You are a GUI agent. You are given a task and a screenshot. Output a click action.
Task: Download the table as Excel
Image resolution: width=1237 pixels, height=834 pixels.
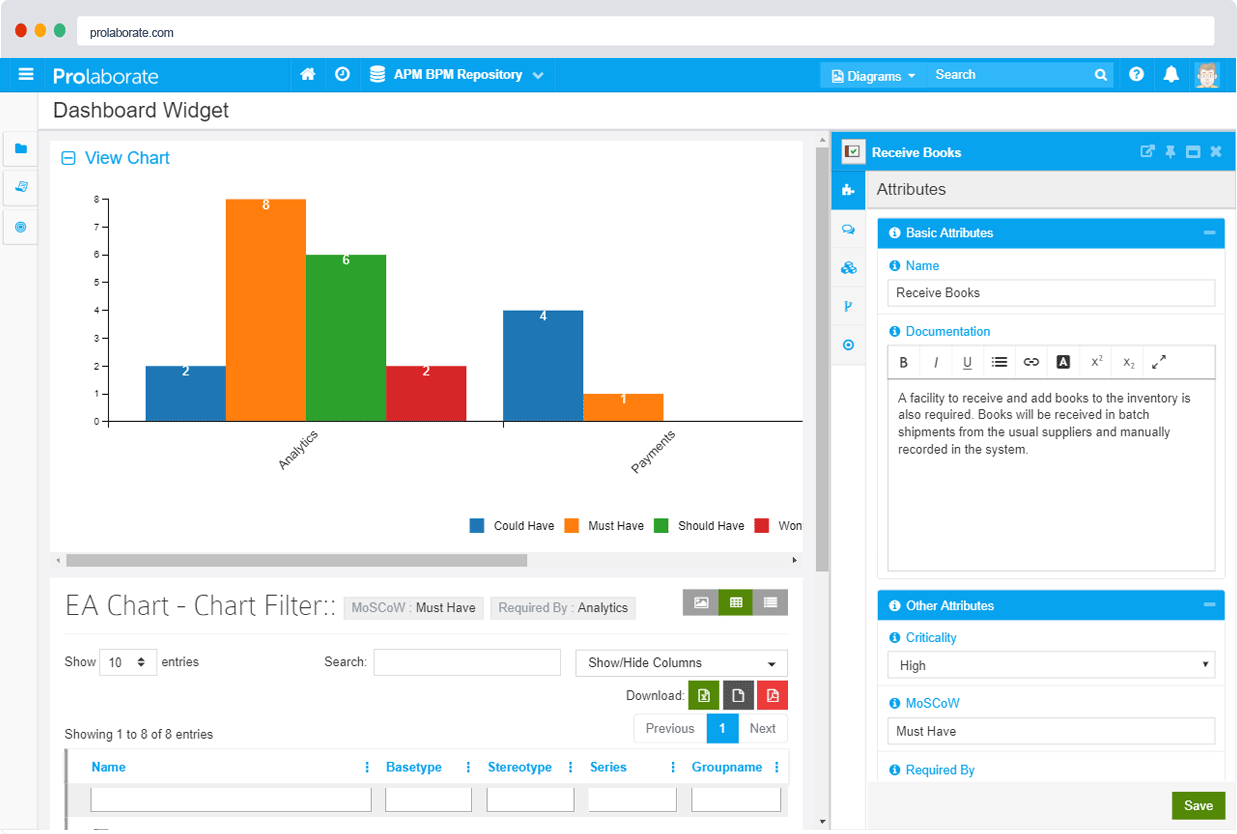coord(703,694)
